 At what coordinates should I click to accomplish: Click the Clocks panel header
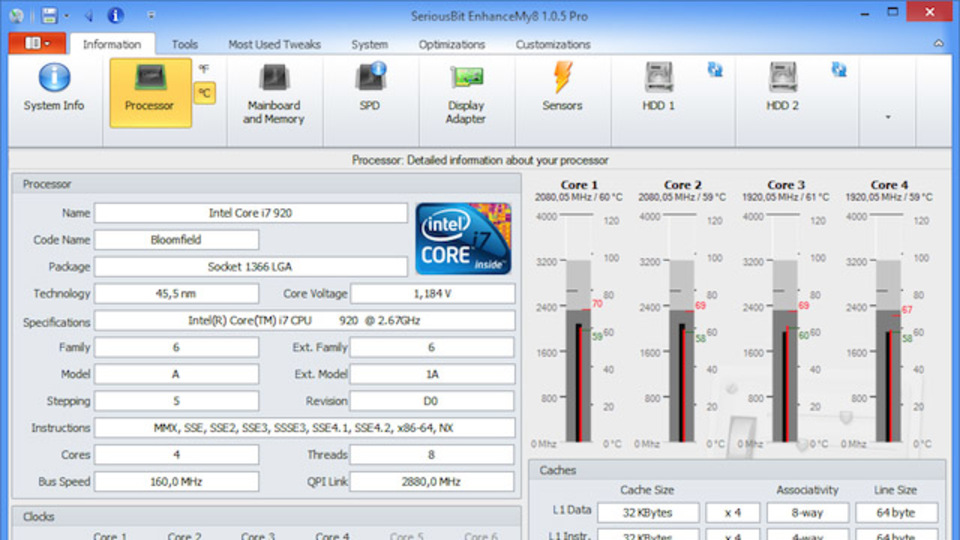[x=266, y=517]
